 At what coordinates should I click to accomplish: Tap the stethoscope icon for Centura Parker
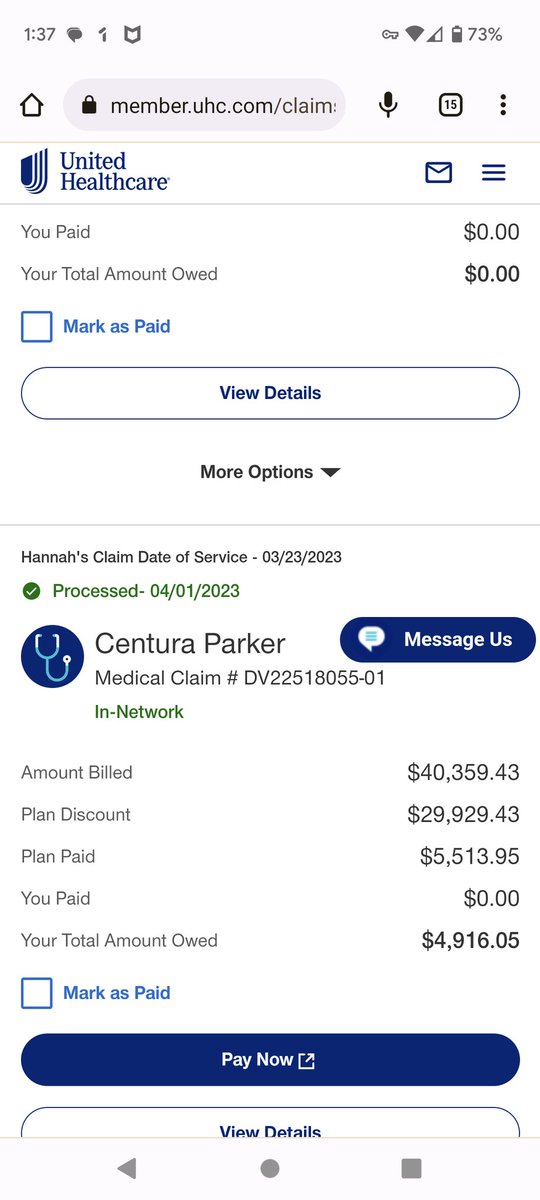point(52,656)
